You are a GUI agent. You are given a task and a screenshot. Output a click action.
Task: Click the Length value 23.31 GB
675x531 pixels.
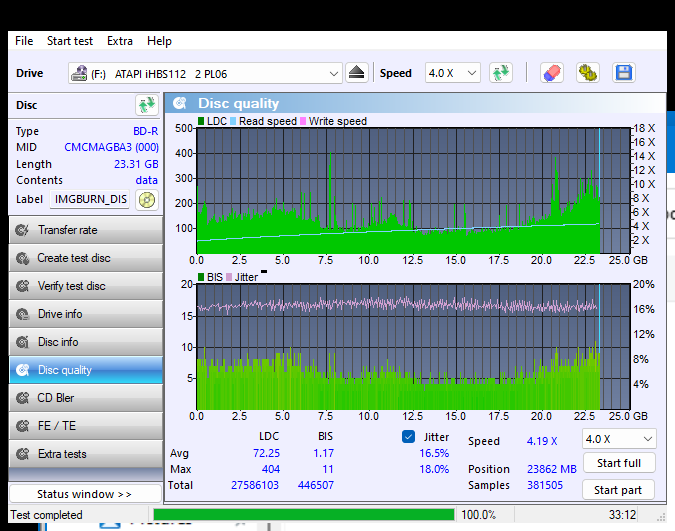pos(136,164)
